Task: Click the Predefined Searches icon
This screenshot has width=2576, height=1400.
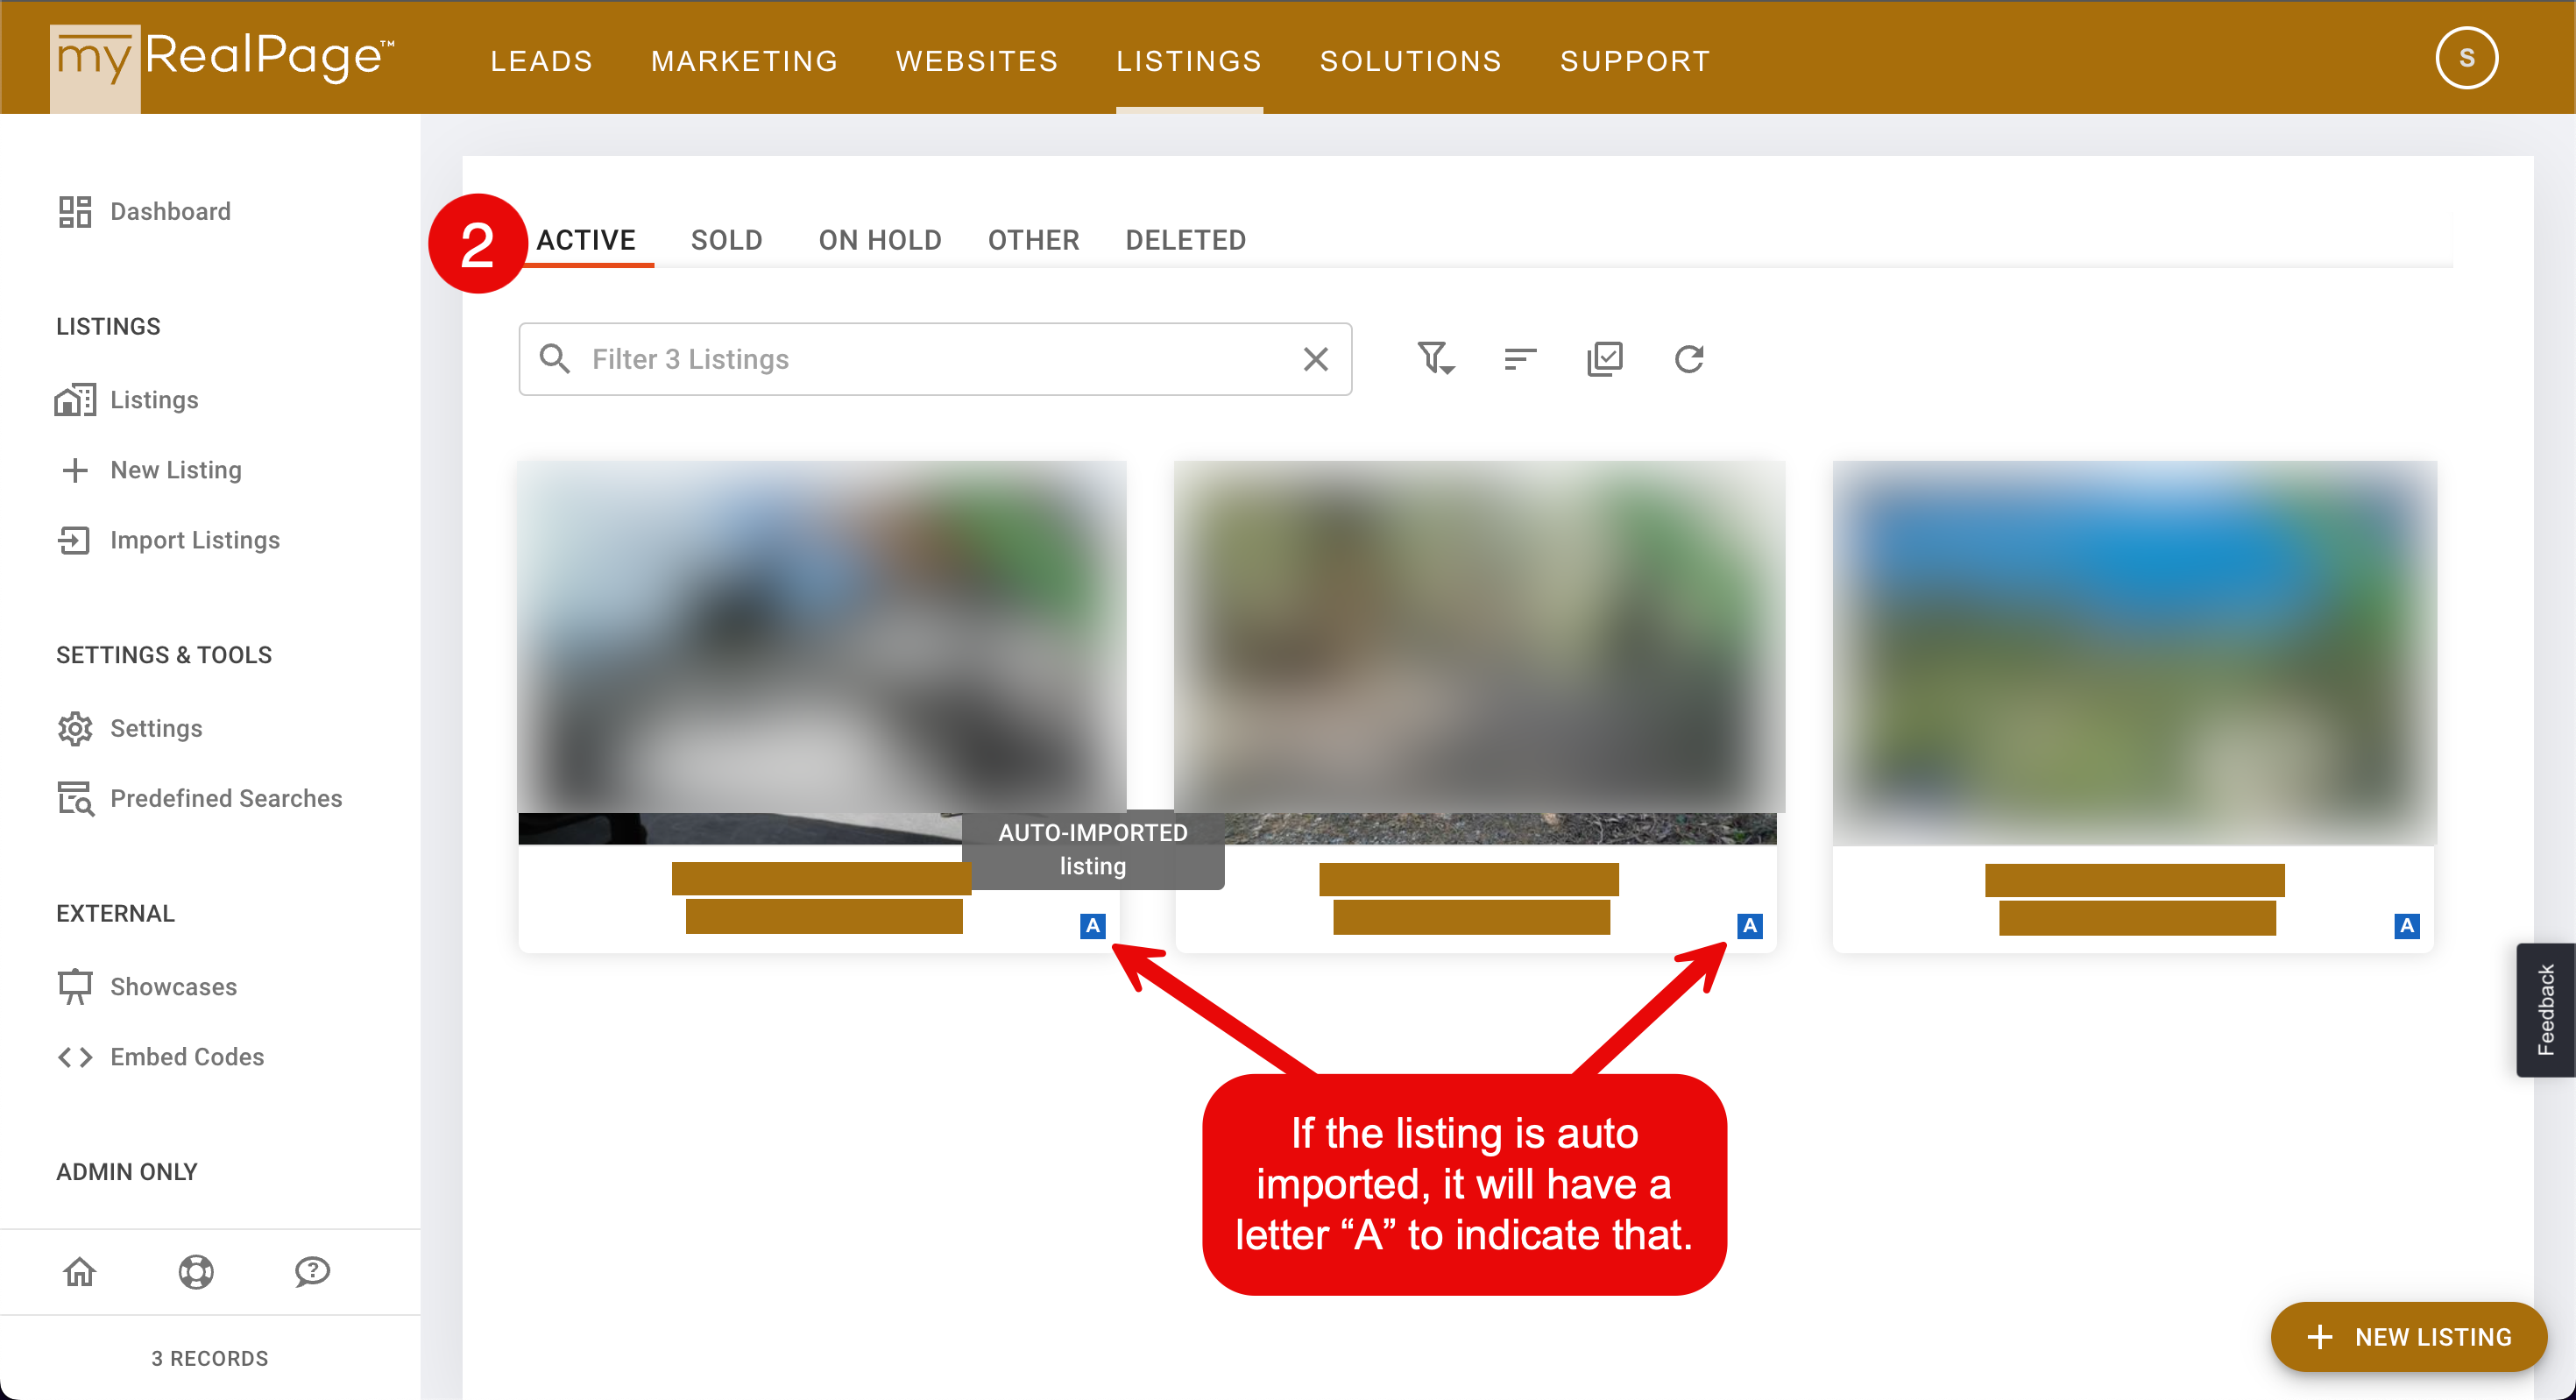Action: coord(75,798)
